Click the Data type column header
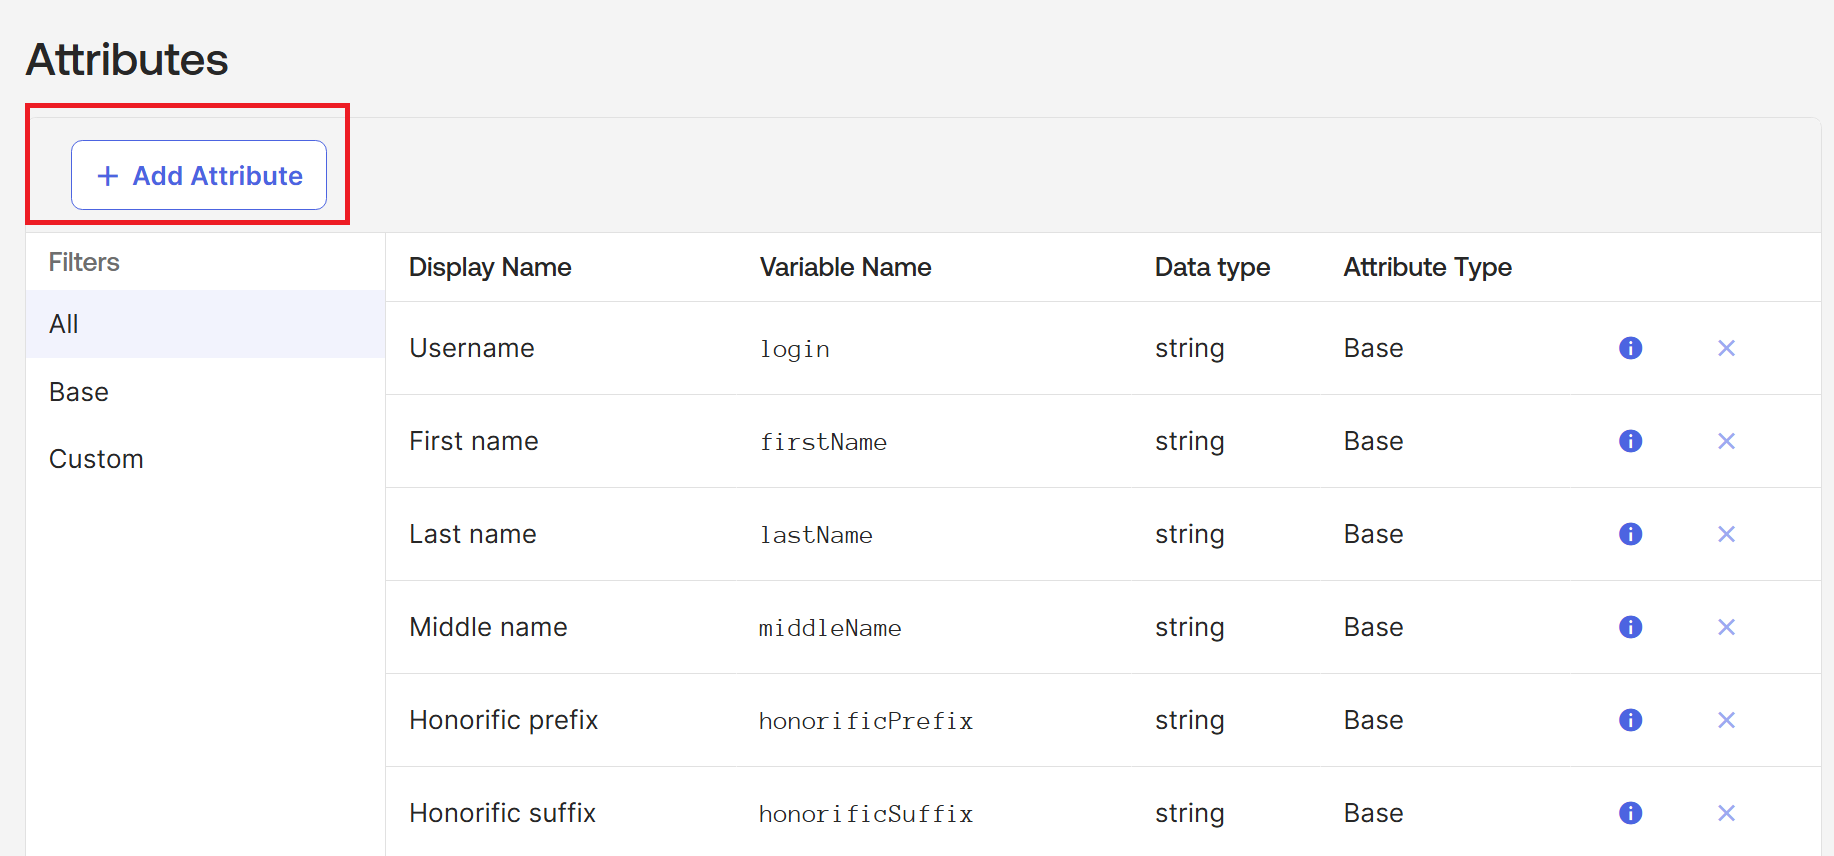This screenshot has height=856, width=1834. pyautogui.click(x=1212, y=267)
